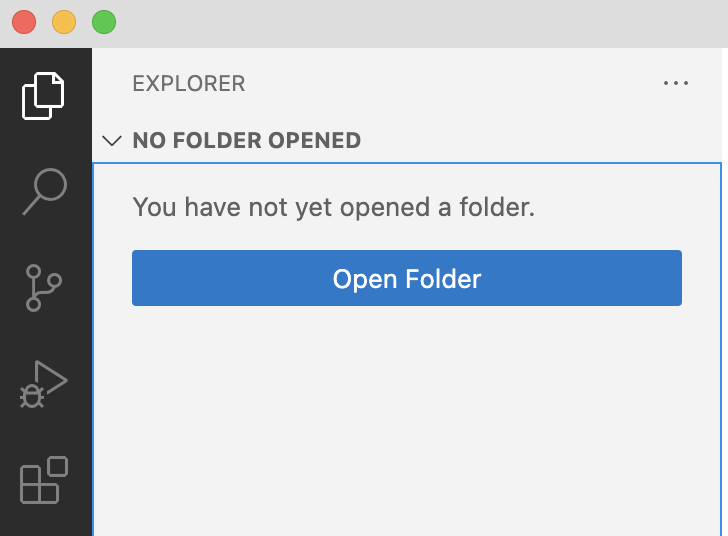Click blank space right of NO FOLDER OPENED
Viewport: 728px width, 536px height.
(540, 141)
